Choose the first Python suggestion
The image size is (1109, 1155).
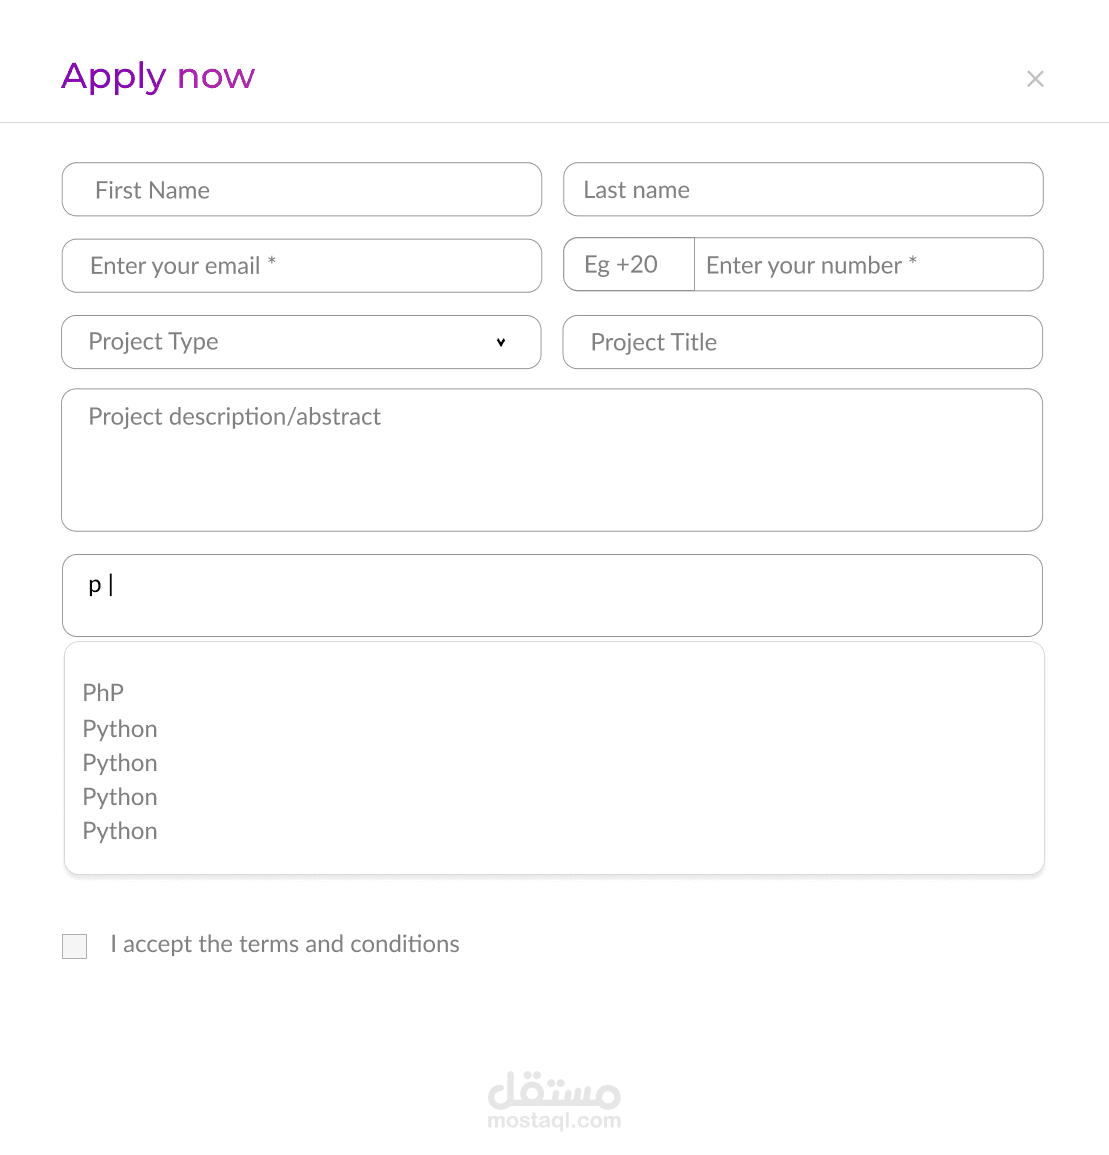click(x=120, y=729)
